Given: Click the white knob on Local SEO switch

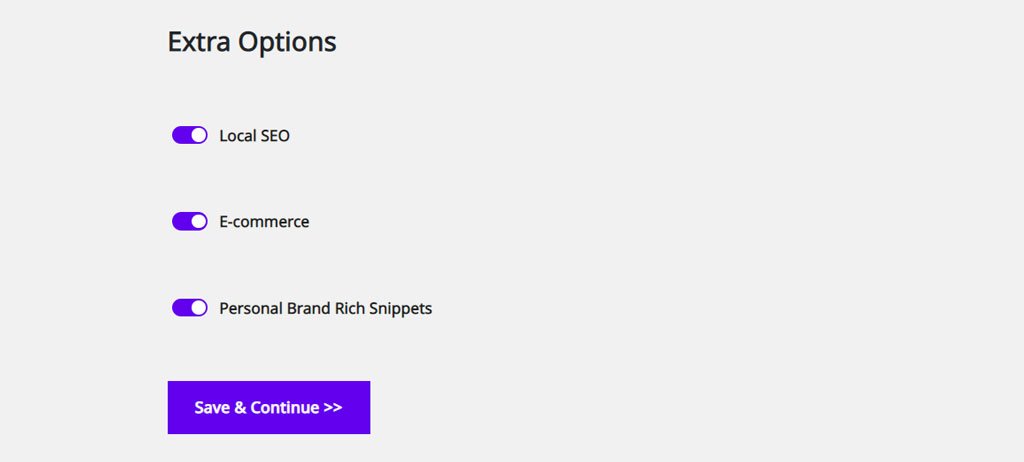Looking at the screenshot, I should point(199,135).
